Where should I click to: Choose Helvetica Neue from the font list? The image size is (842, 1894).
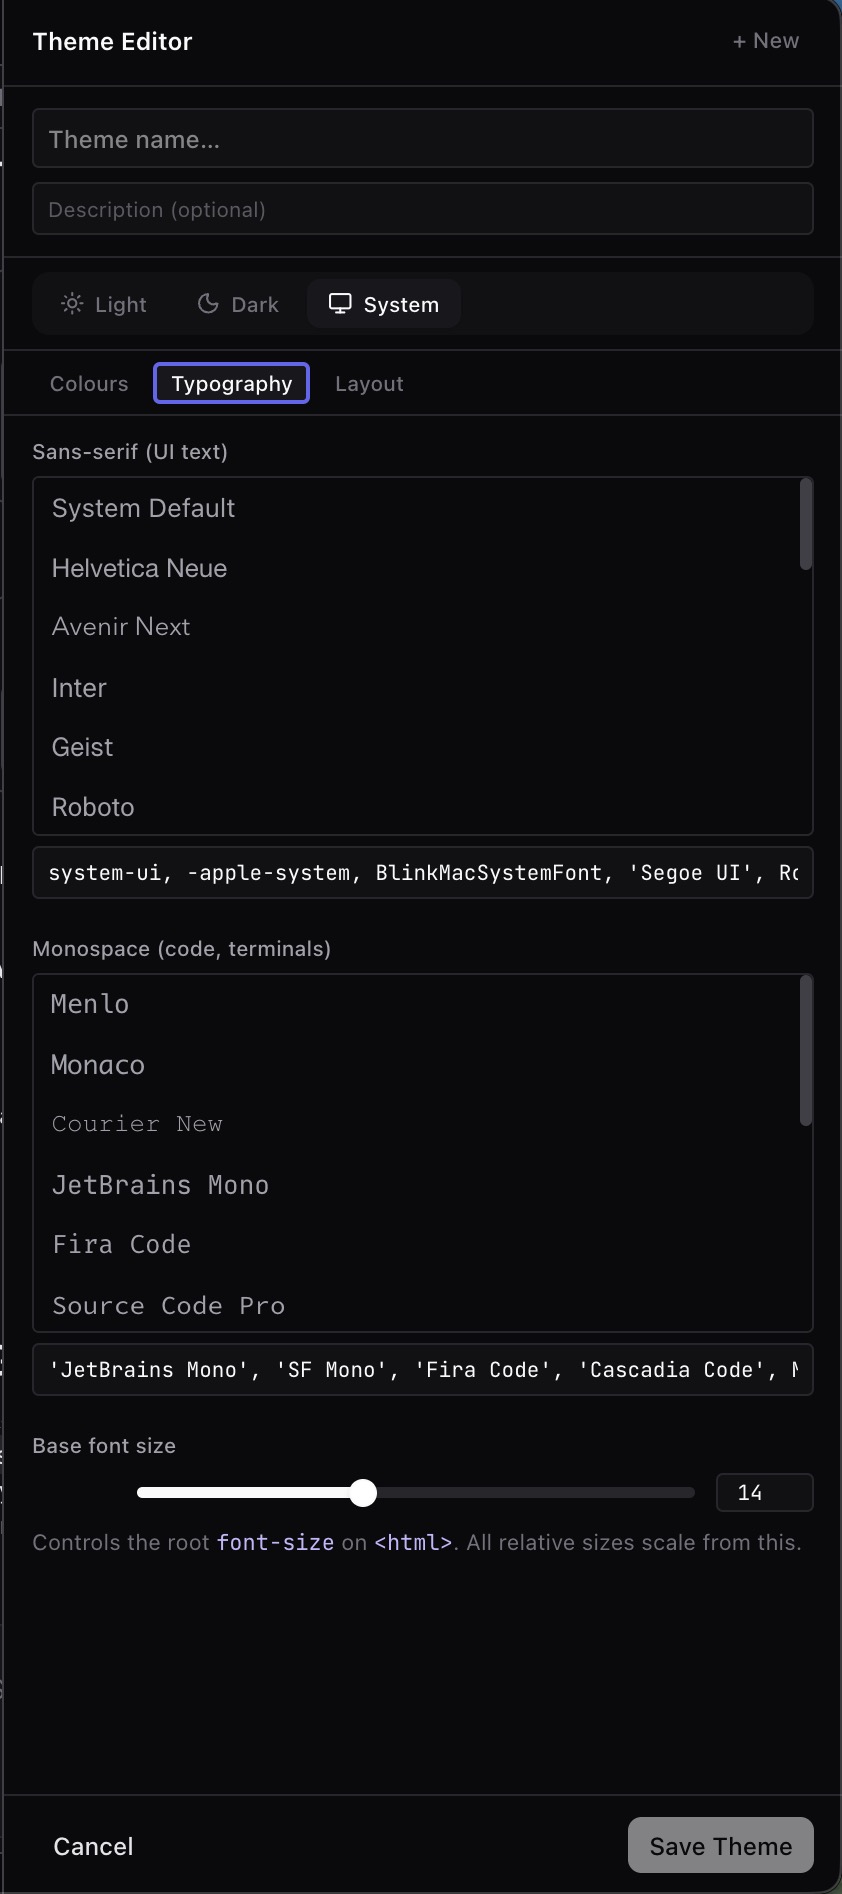139,567
